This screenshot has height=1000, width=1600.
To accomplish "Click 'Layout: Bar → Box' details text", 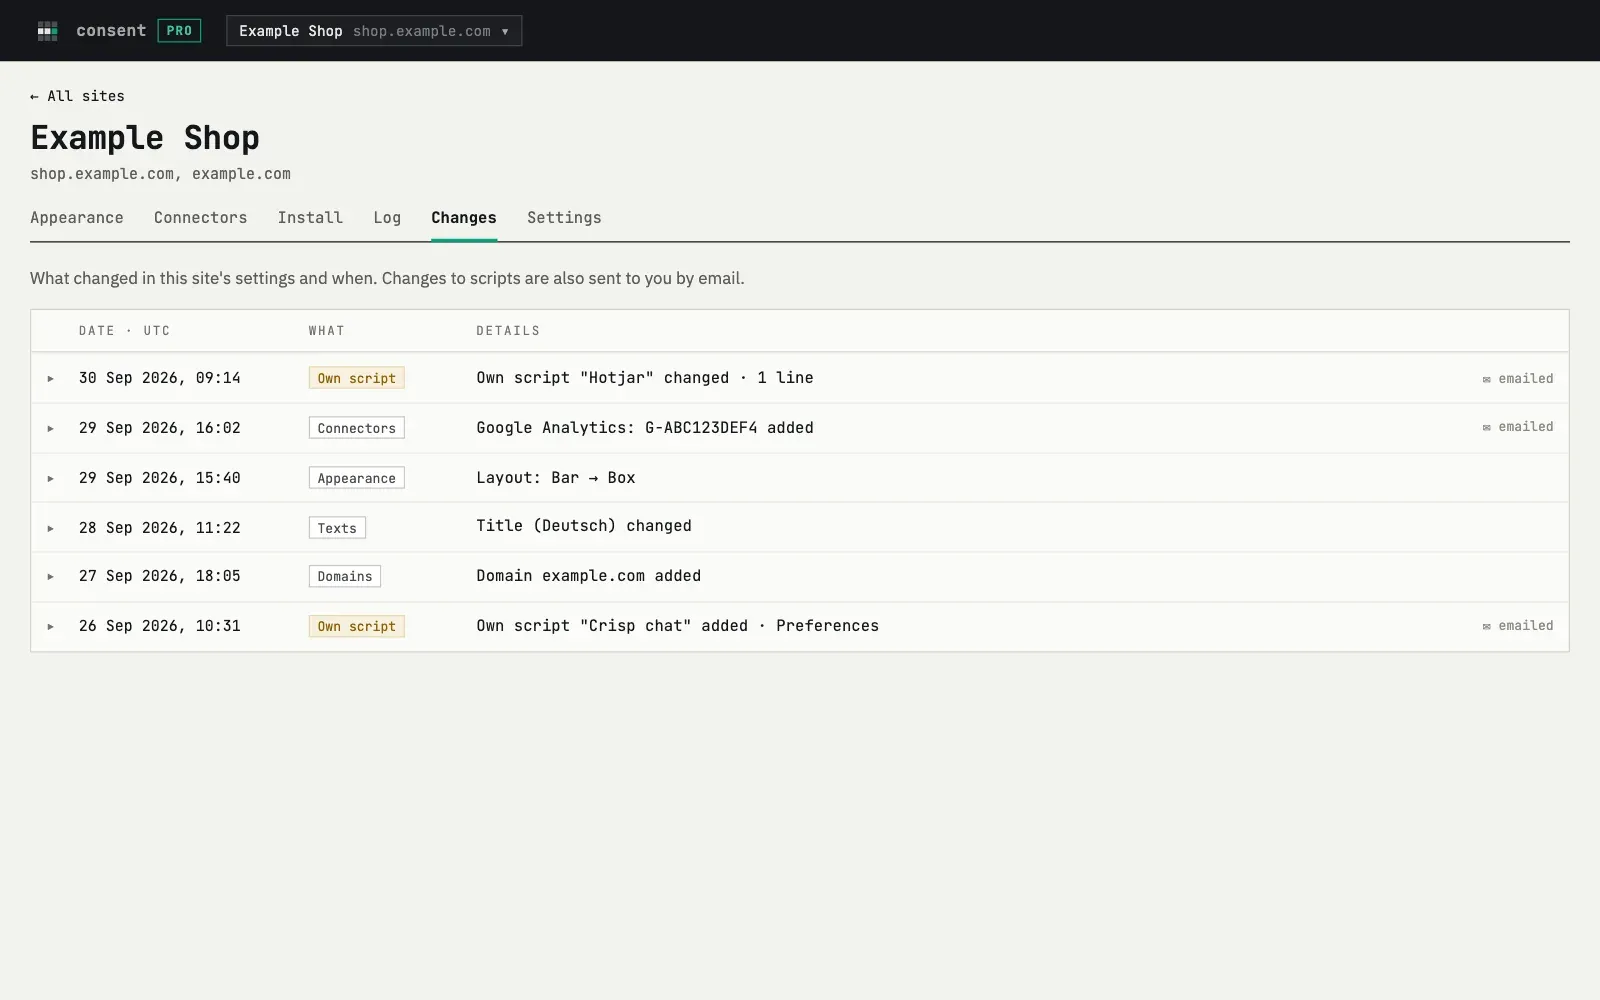I will [556, 478].
